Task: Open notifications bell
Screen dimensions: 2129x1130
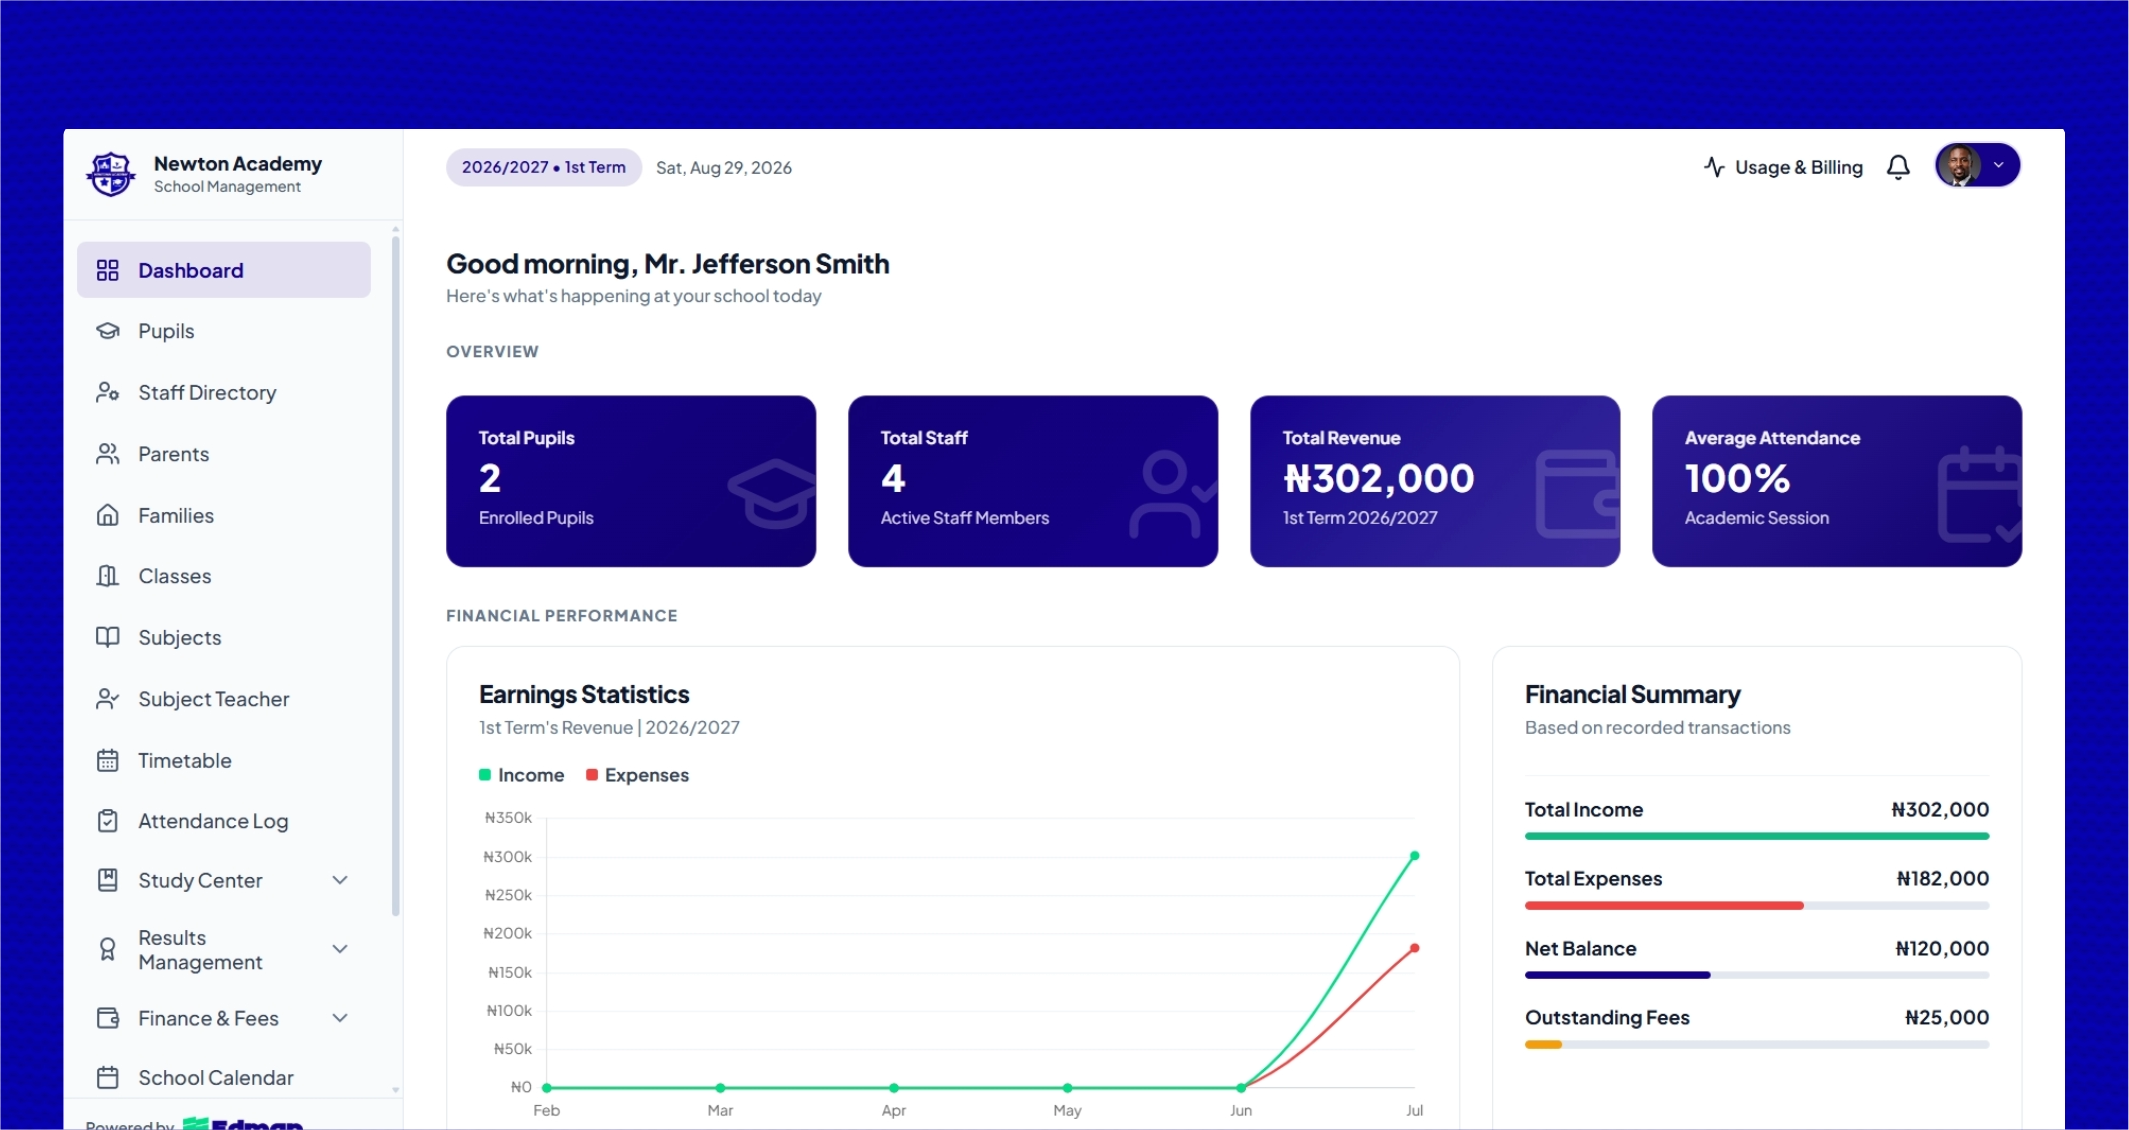Action: point(1898,167)
